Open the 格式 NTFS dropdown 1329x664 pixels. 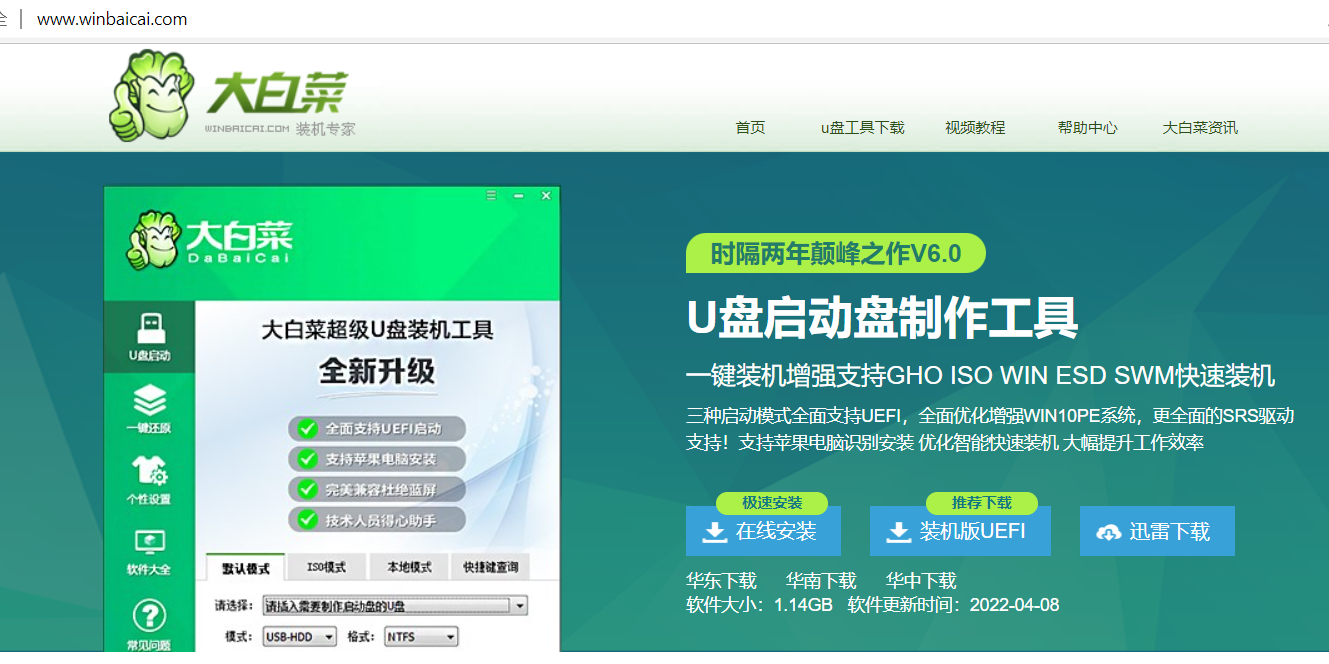[420, 636]
